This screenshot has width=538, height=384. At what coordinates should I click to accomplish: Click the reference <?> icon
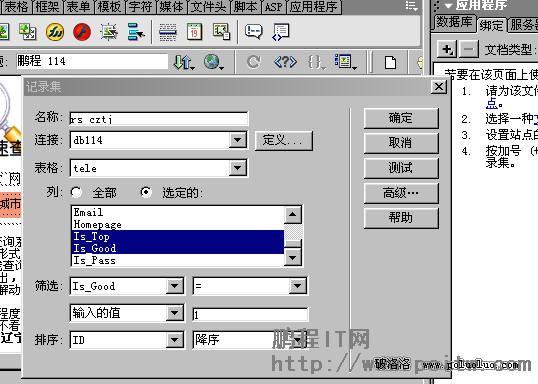tap(285, 62)
